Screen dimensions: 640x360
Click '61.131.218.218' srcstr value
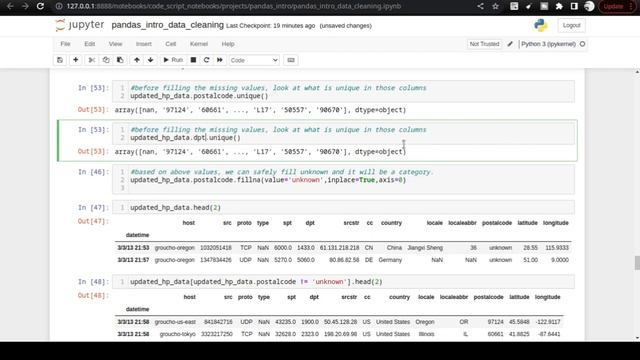pos(340,248)
